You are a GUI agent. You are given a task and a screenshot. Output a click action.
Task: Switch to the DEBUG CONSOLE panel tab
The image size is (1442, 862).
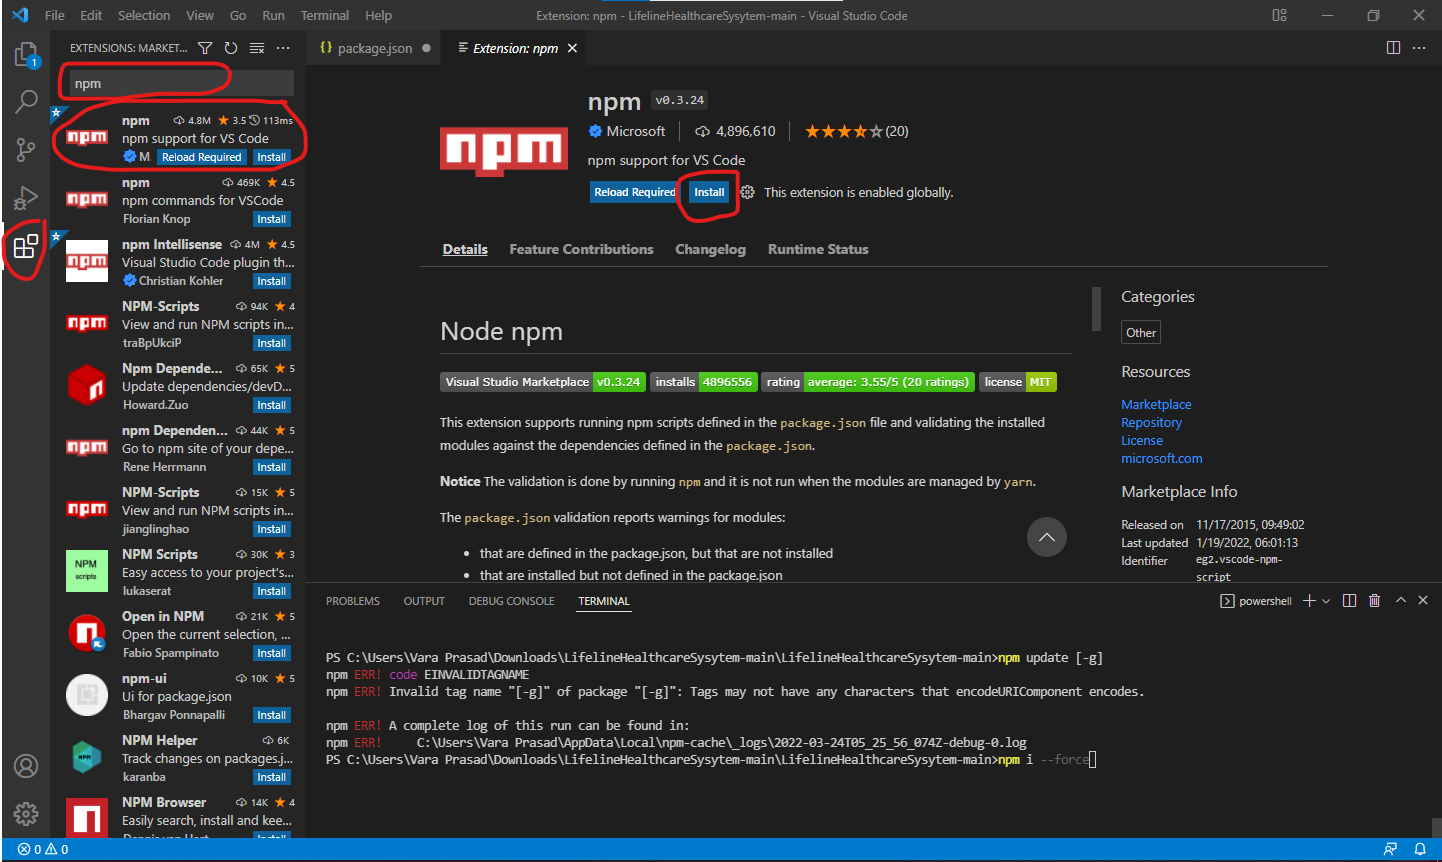[511, 601]
